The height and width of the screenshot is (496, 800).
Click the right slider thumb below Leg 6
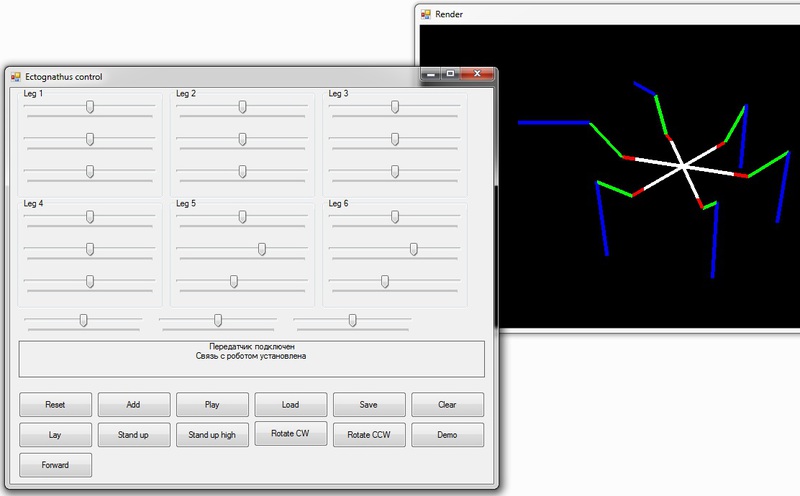click(353, 320)
